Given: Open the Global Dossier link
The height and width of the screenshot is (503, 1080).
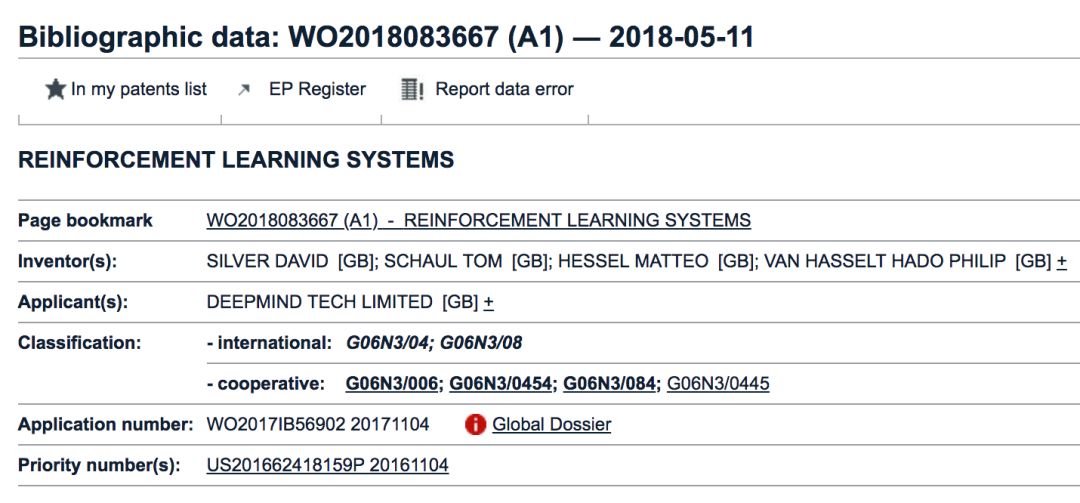Looking at the screenshot, I should (x=551, y=424).
